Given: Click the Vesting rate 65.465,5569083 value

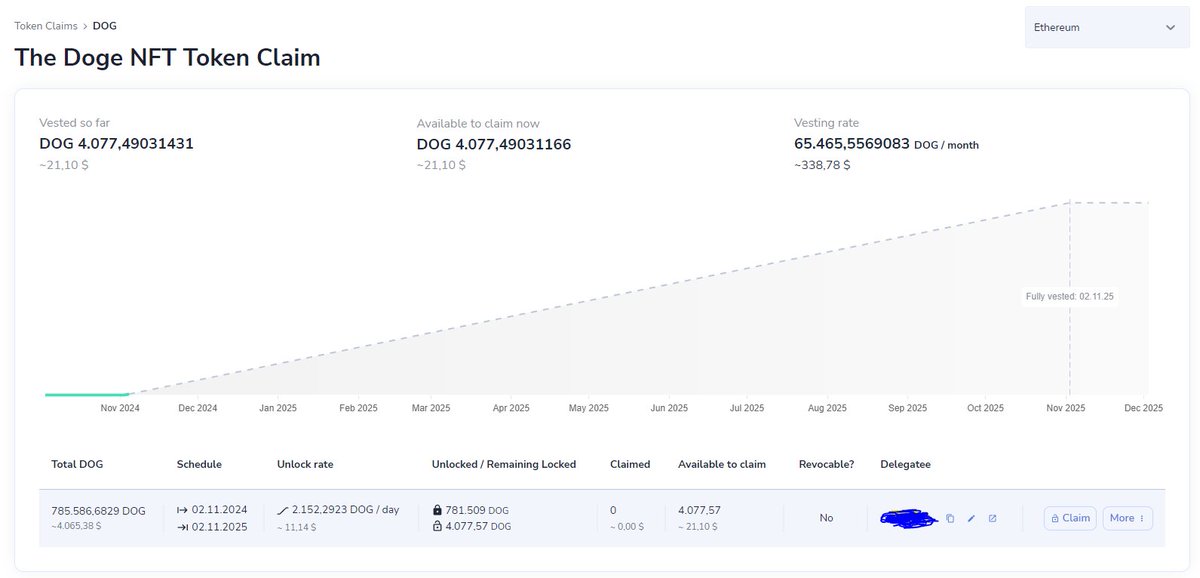Looking at the screenshot, I should 852,144.
